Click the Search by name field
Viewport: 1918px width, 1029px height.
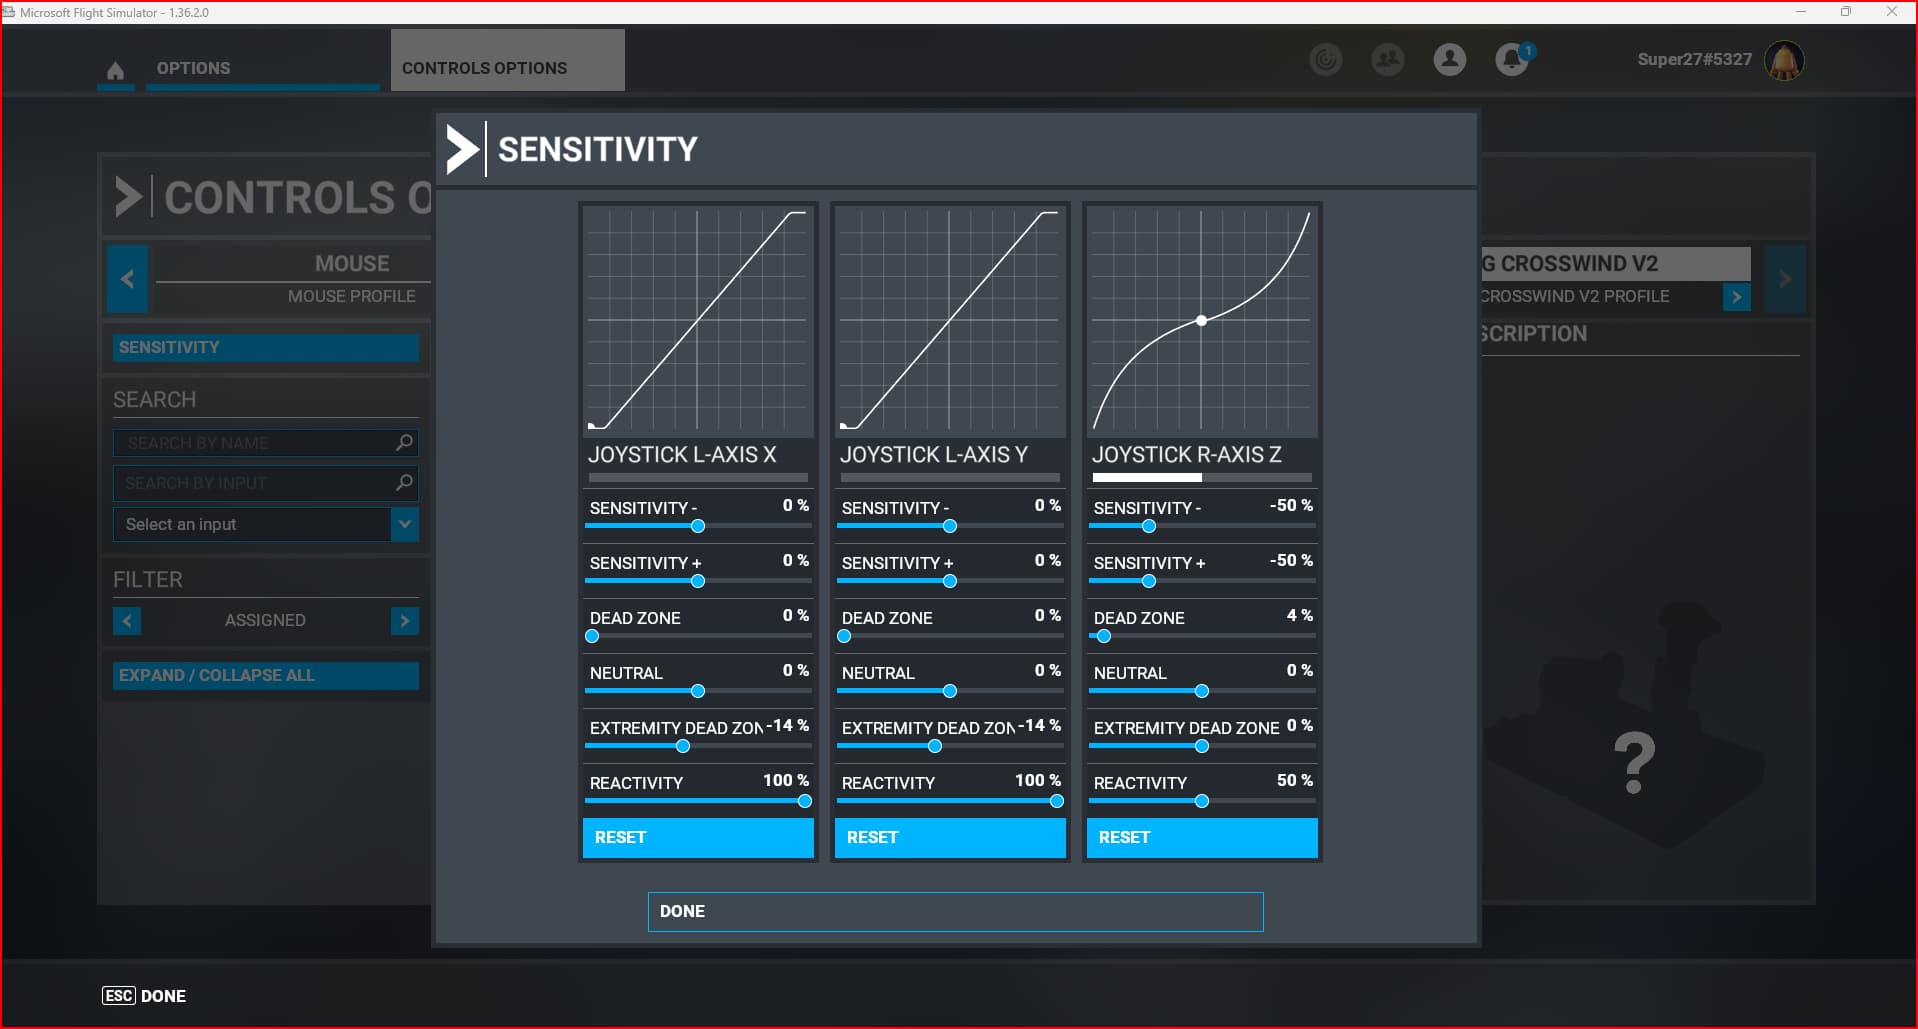coord(266,442)
